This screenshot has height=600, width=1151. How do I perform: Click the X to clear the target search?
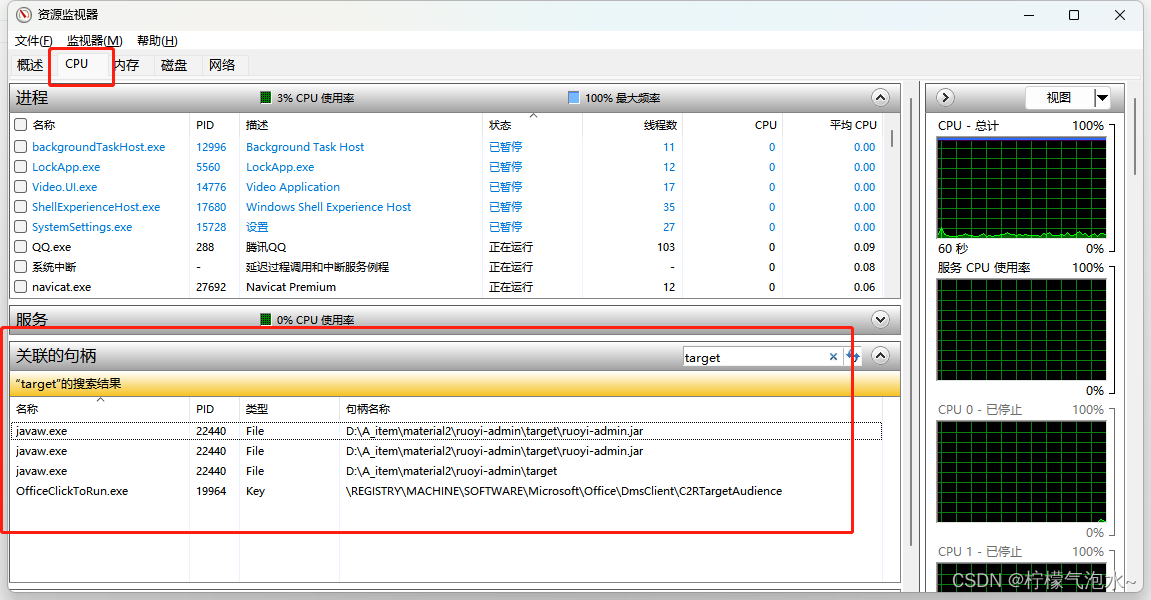click(x=833, y=357)
